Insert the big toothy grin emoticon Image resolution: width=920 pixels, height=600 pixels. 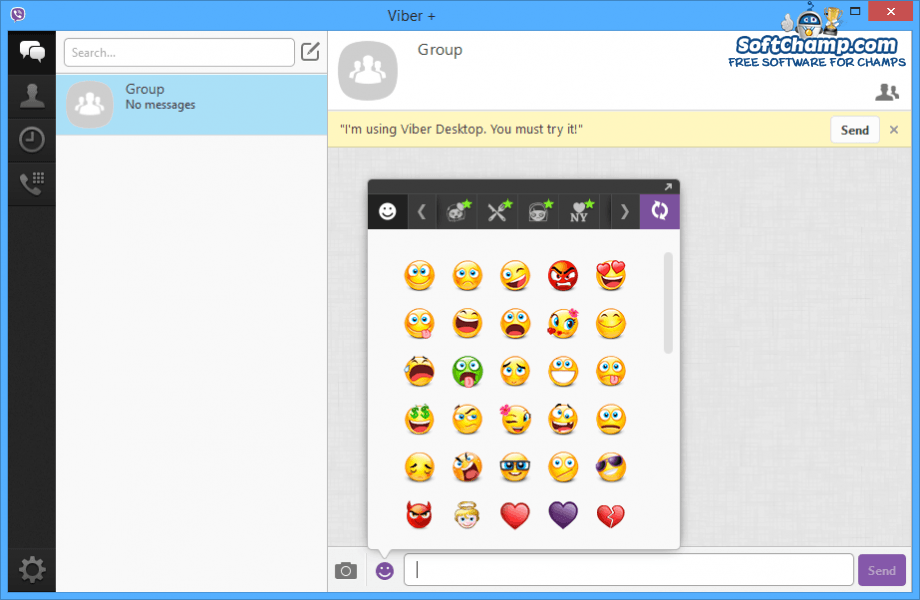point(563,371)
